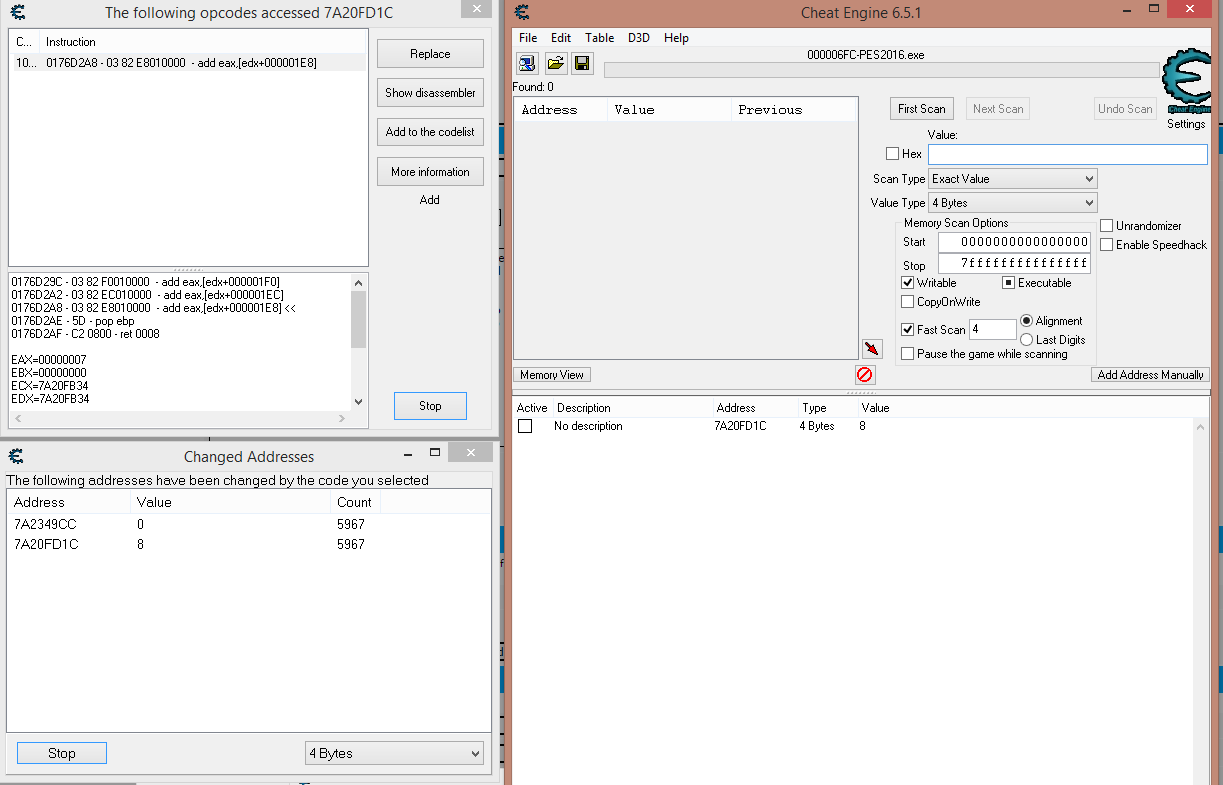Click the red arrow add-to-address-list icon
Screen dimensions: 1223x785
872,348
